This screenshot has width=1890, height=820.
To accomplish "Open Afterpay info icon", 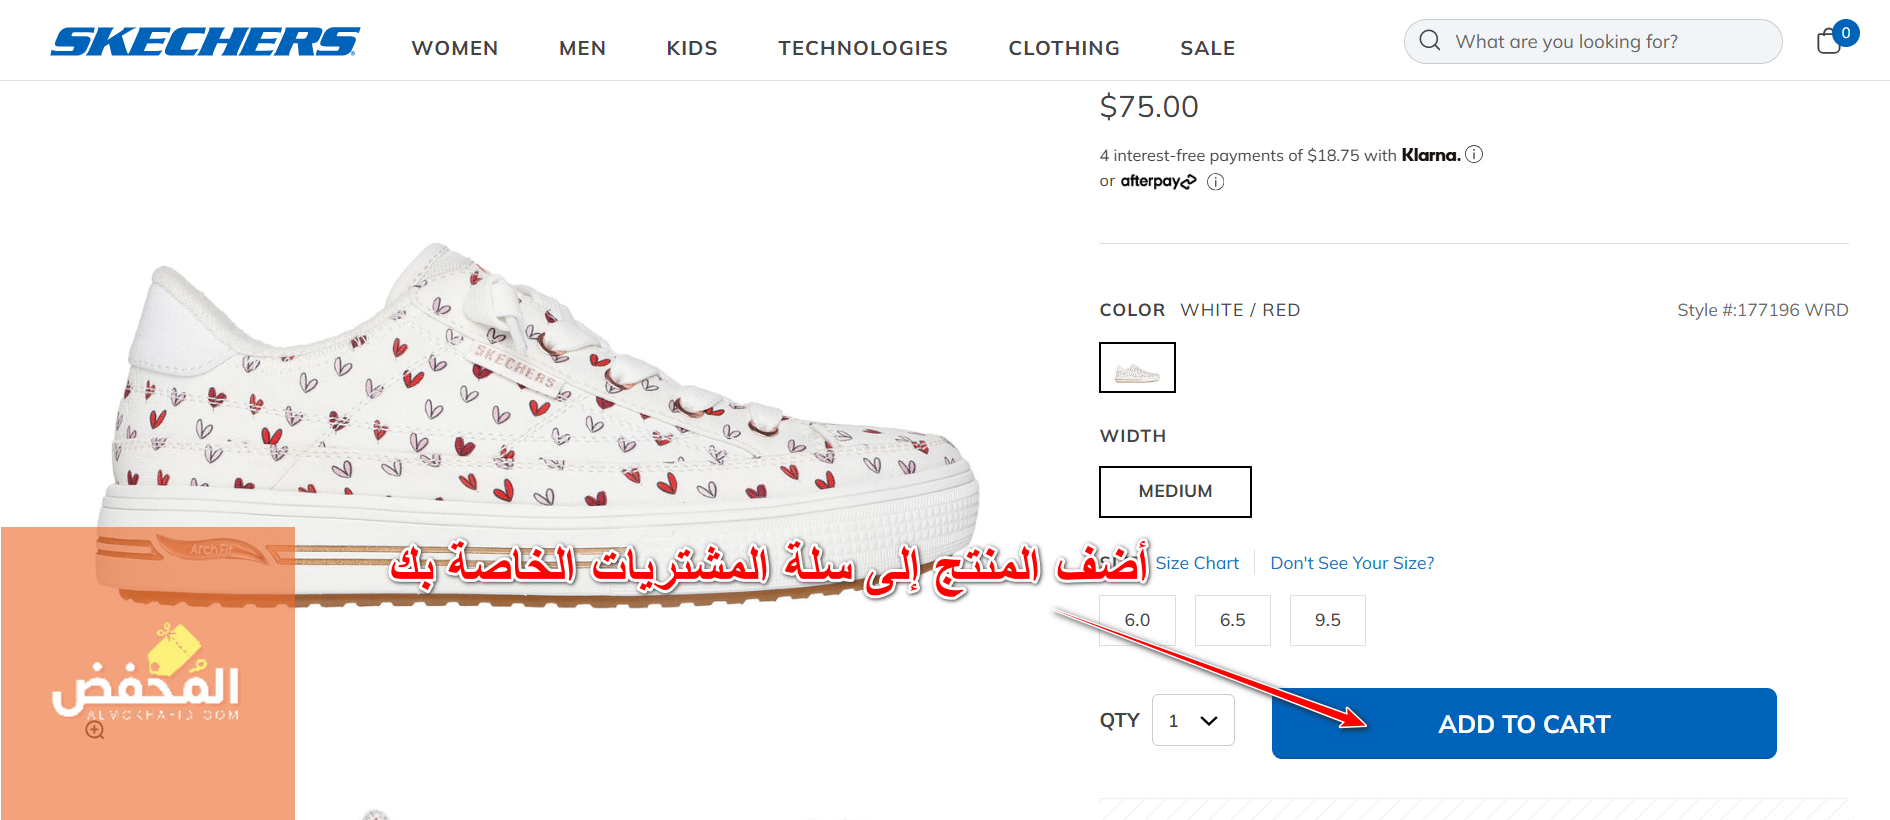I will (1215, 181).
